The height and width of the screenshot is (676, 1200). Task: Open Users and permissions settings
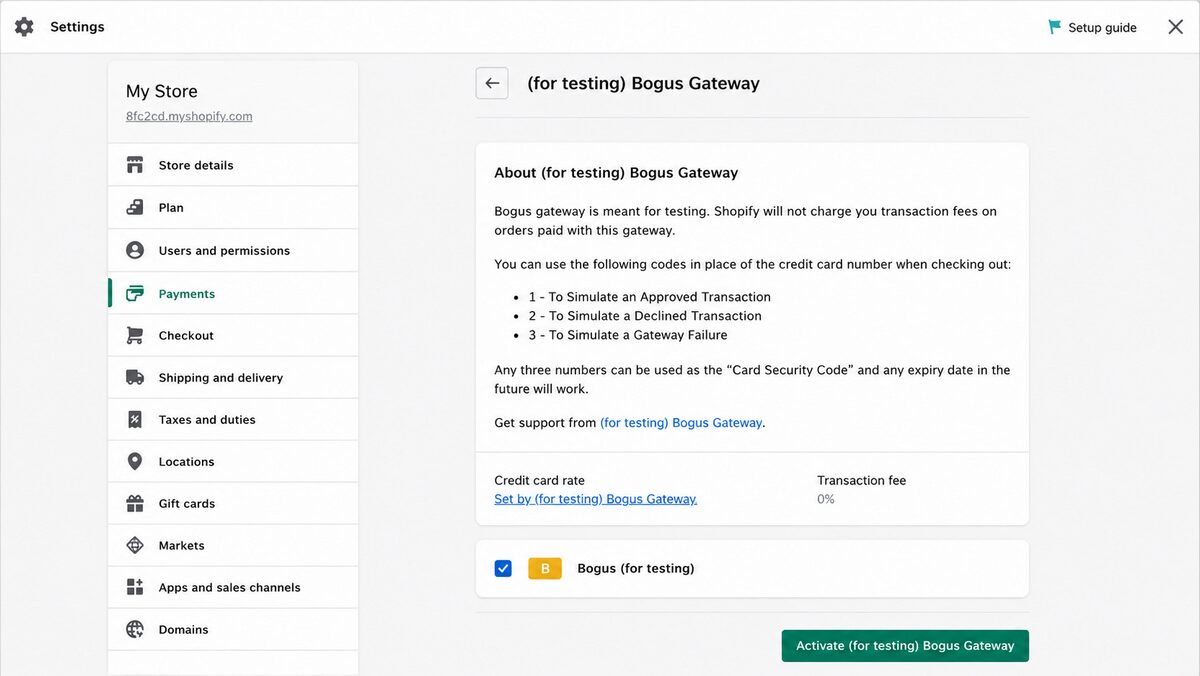tap(233, 250)
